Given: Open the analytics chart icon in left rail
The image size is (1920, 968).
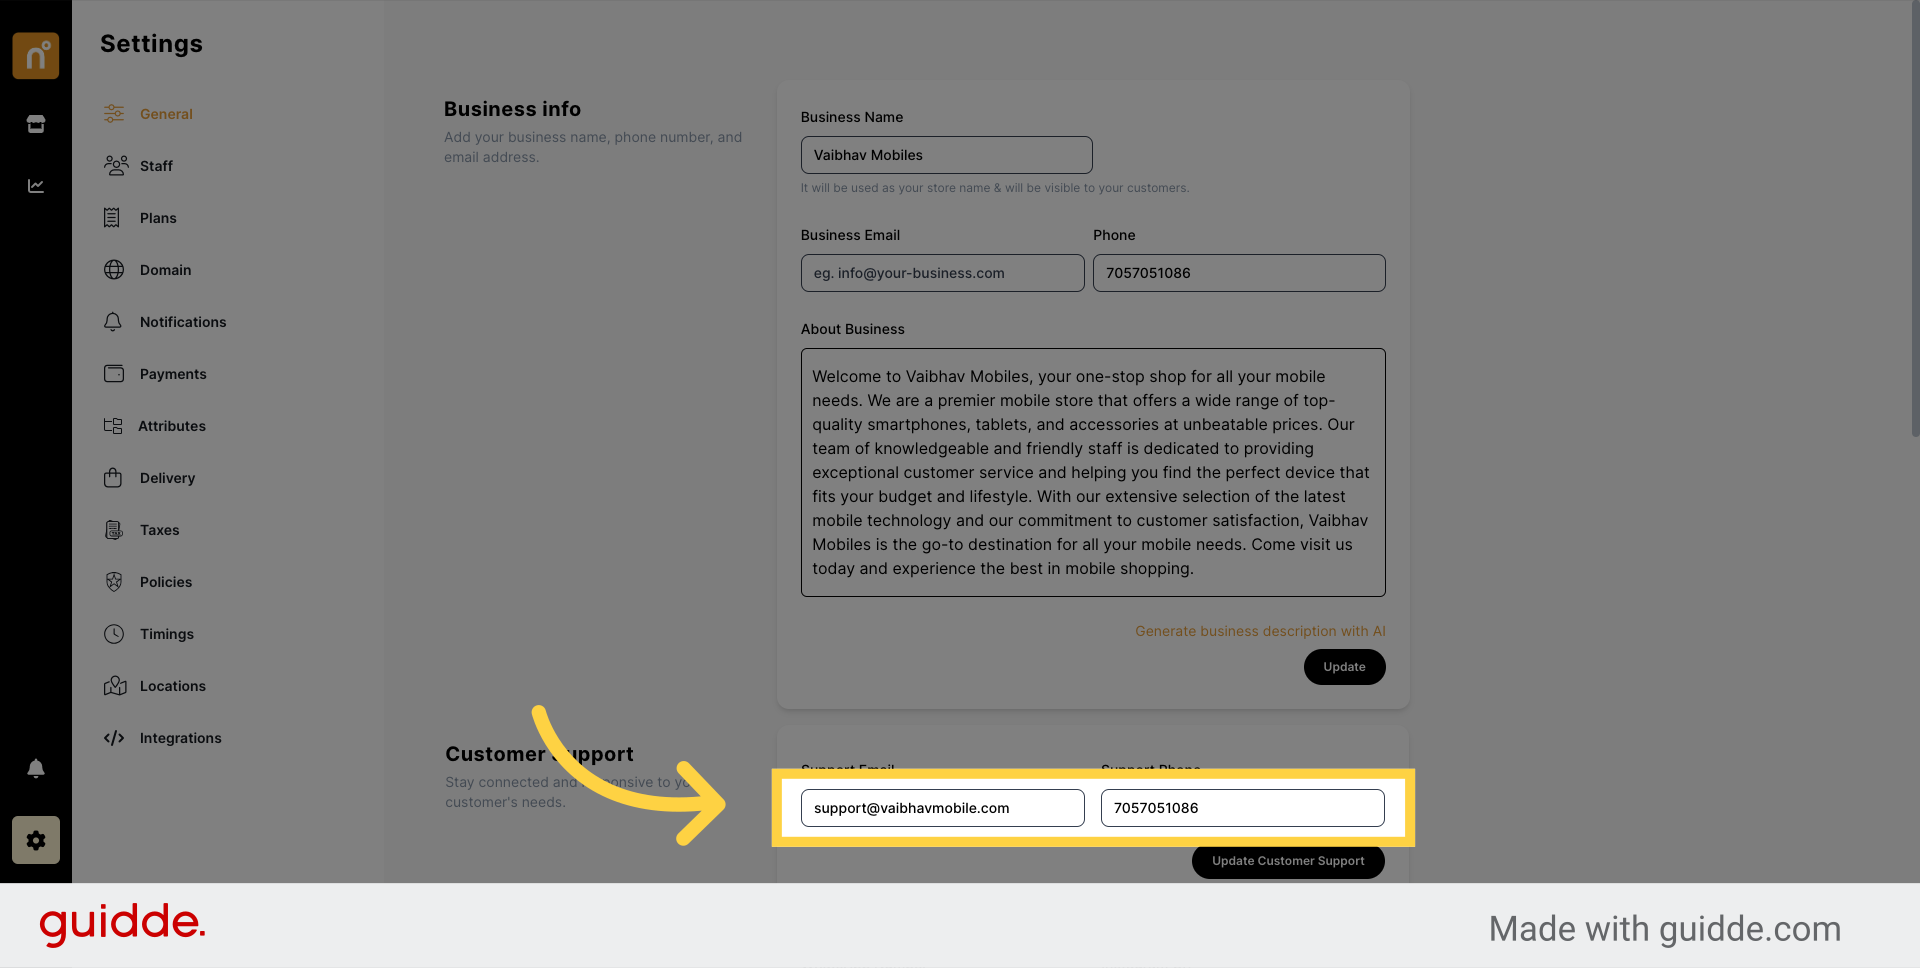Looking at the screenshot, I should point(36,186).
